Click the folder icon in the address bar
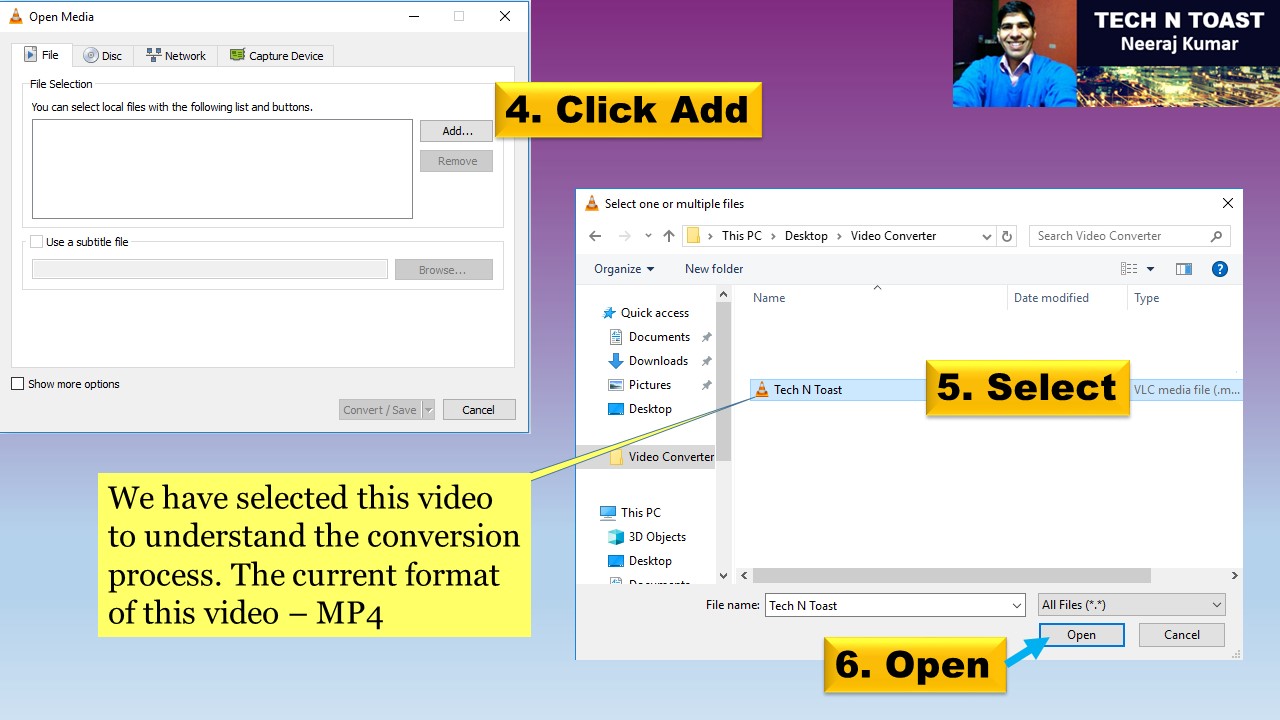Screen dimensions: 1280x720 pyautogui.click(x=693, y=236)
